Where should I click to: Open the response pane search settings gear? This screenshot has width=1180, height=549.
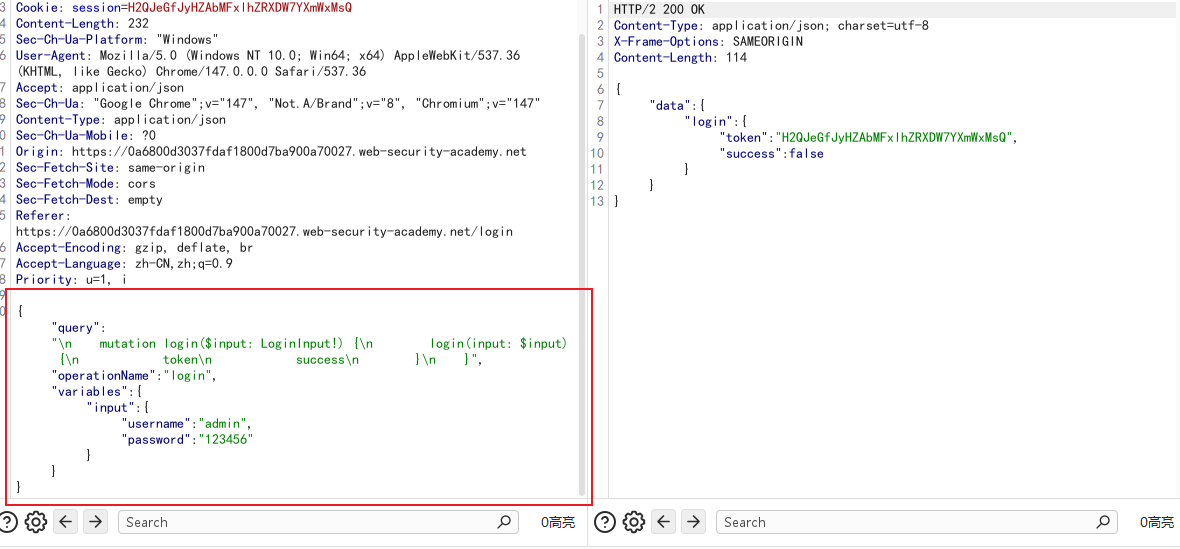634,522
